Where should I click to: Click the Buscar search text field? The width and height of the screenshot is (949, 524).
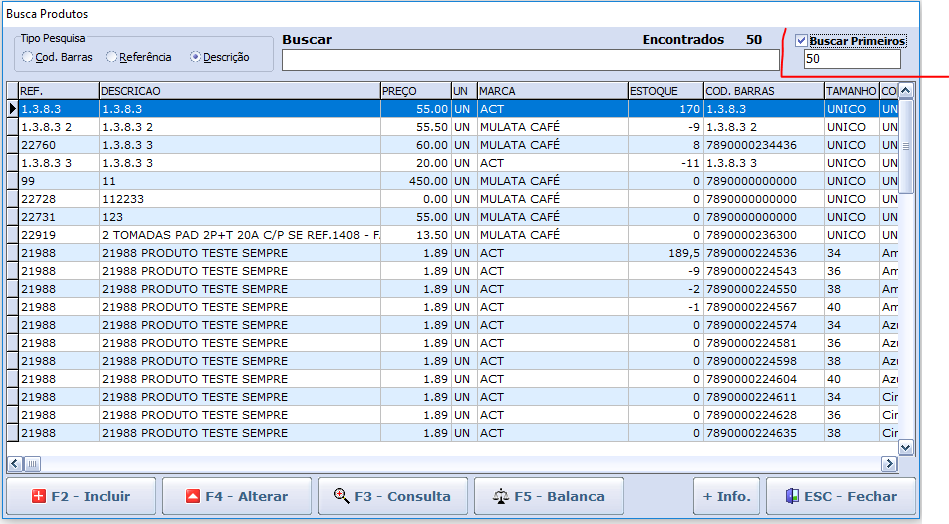(530, 61)
